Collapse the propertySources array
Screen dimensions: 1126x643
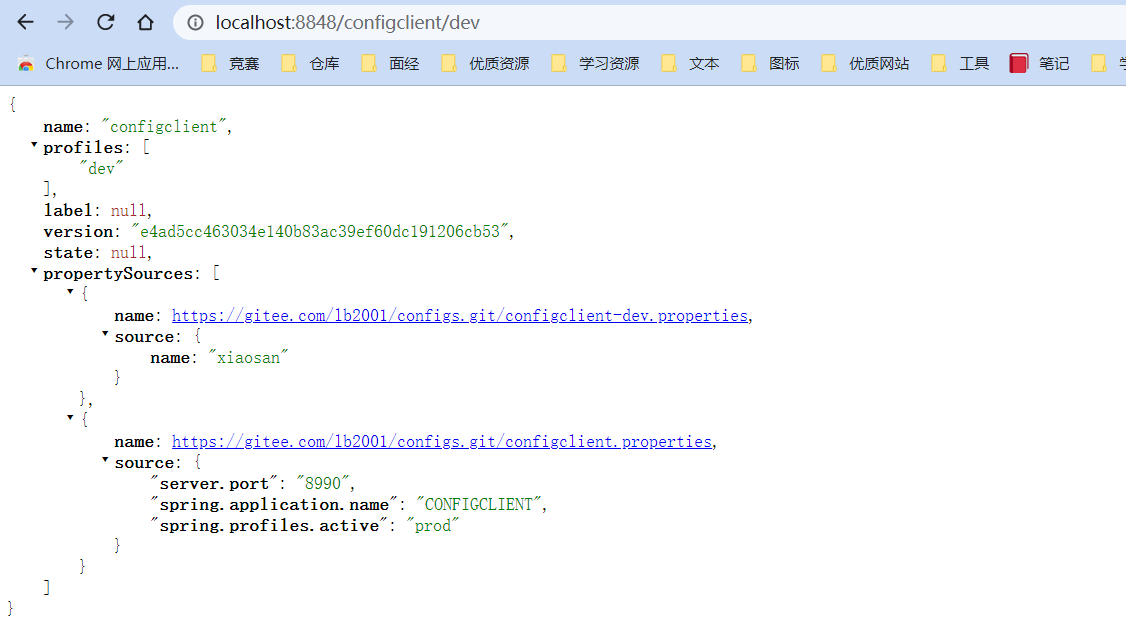point(34,271)
